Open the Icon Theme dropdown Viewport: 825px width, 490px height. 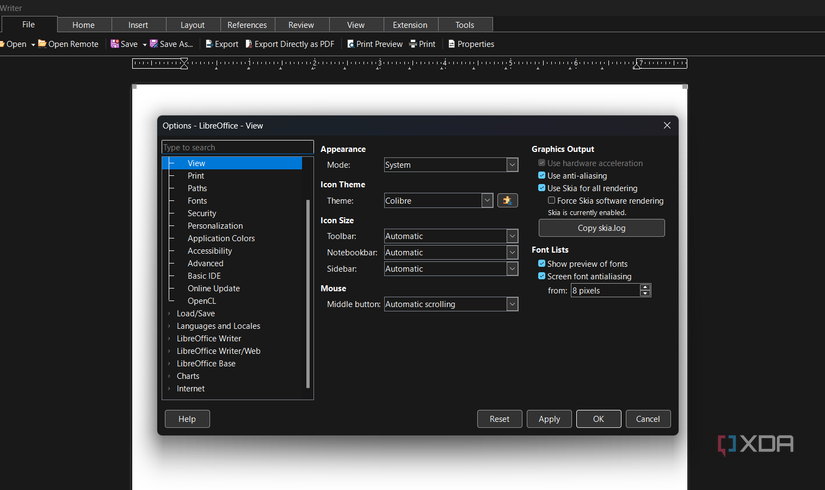click(x=438, y=201)
